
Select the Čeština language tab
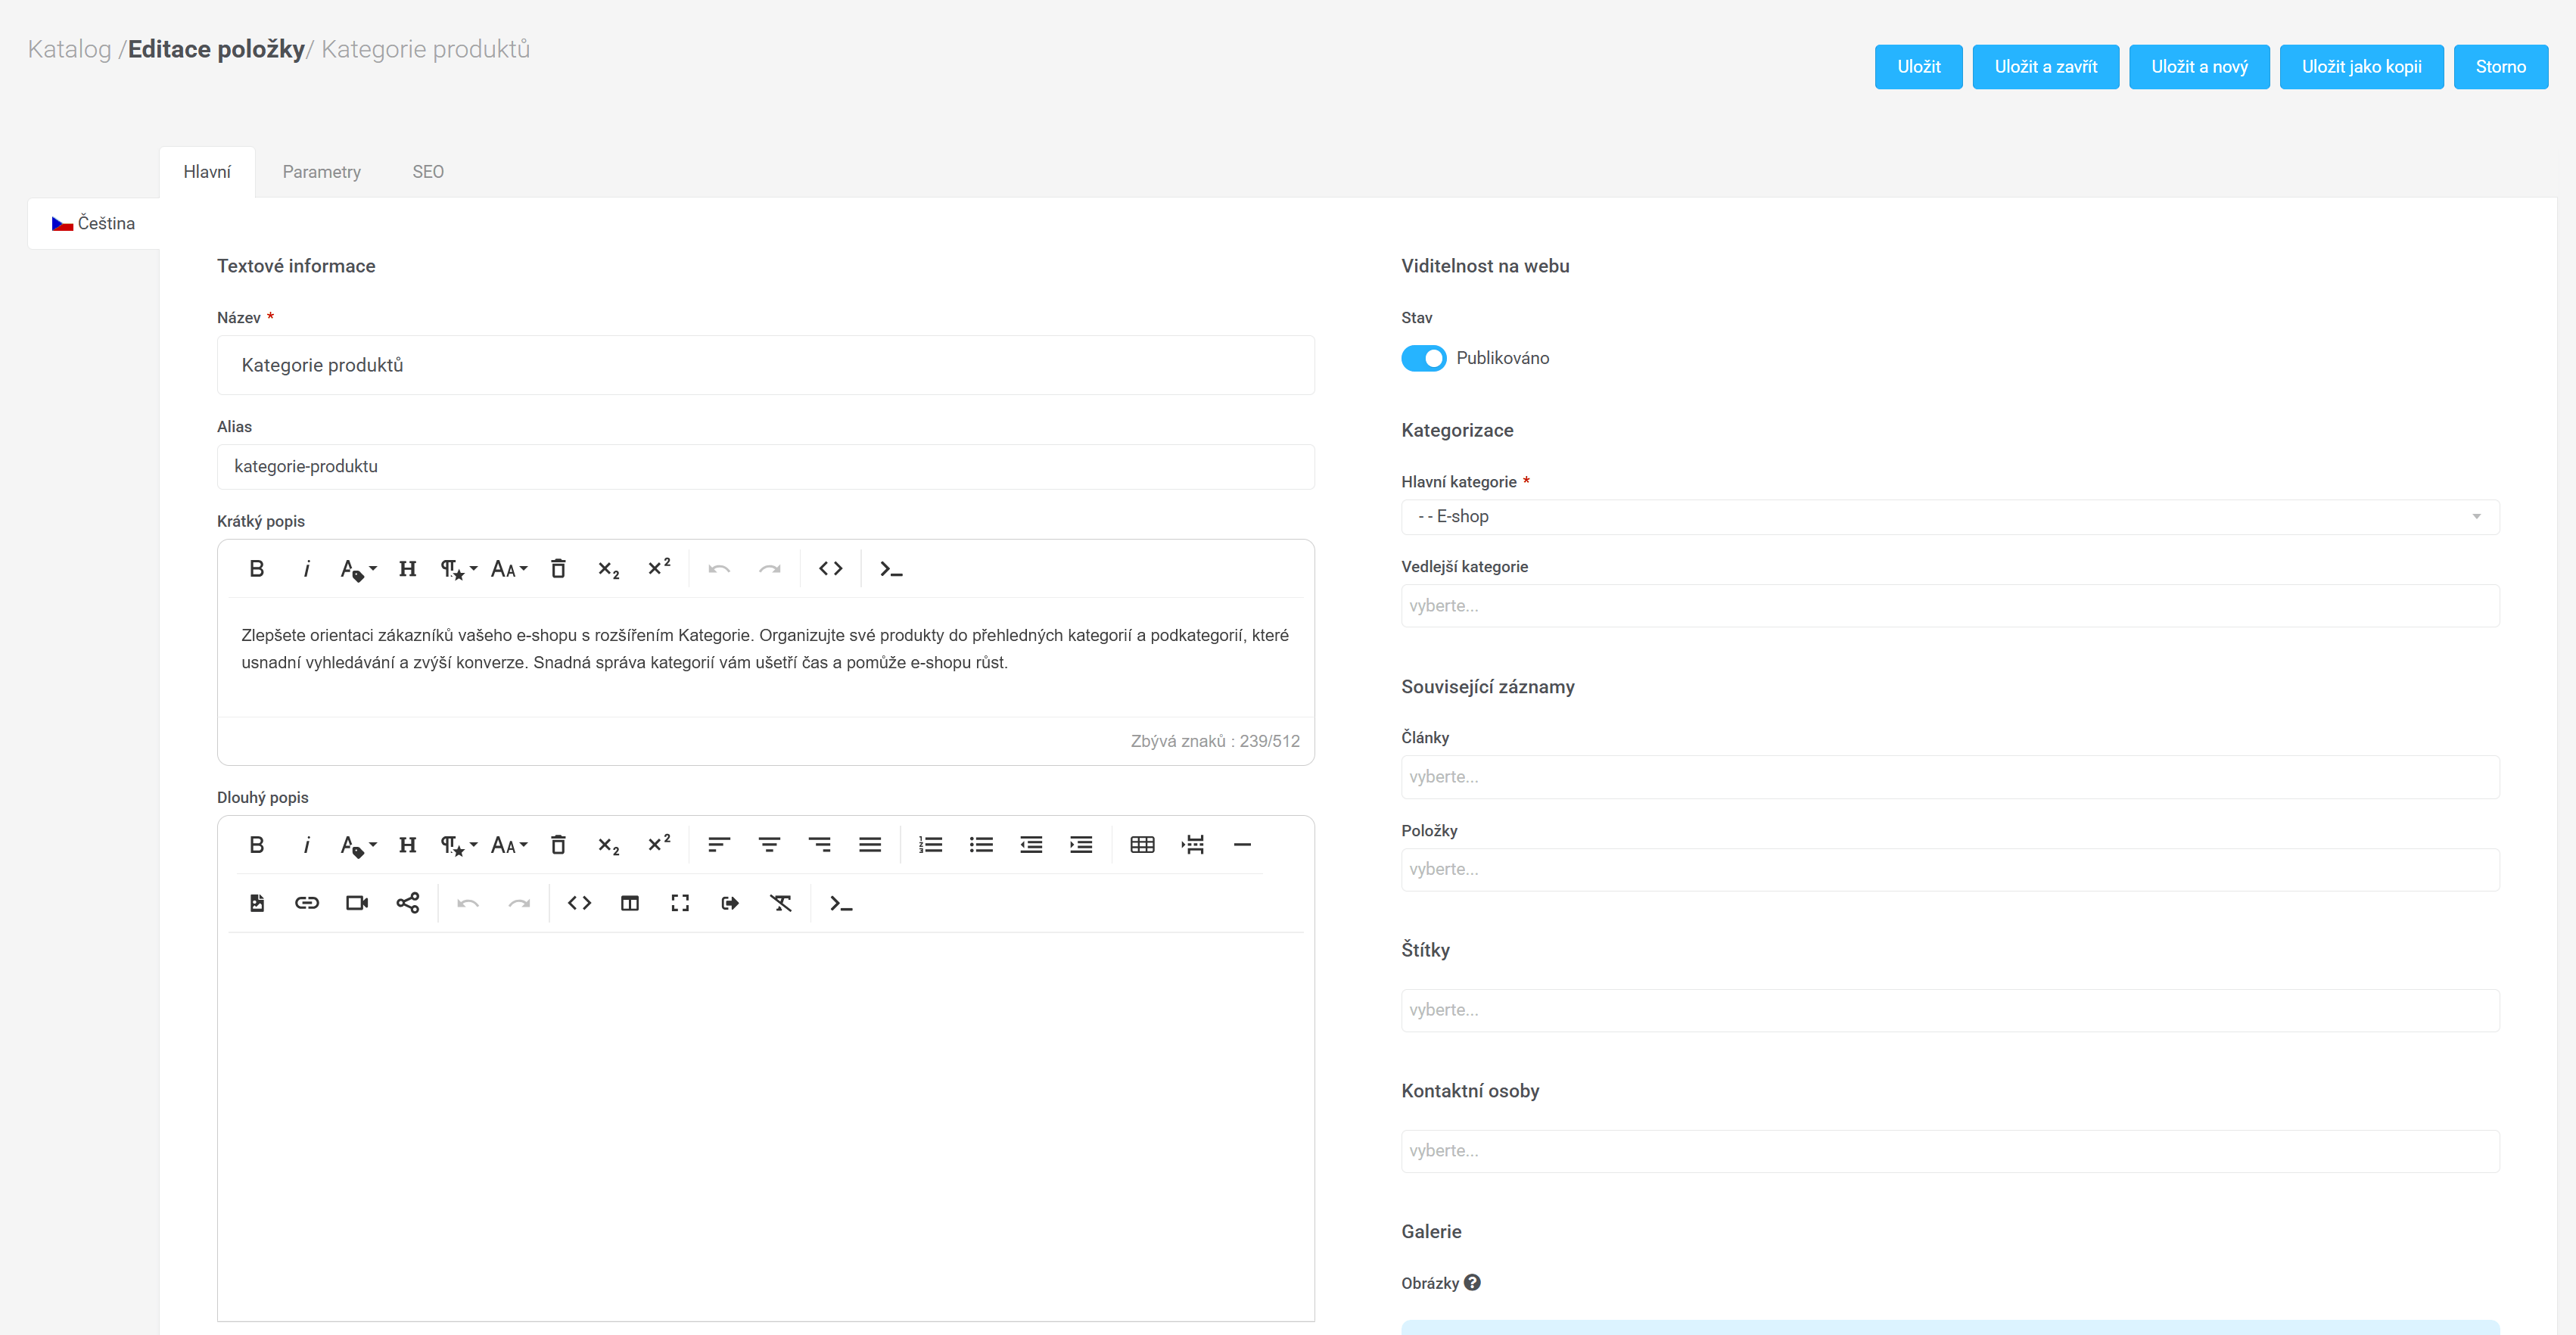pos(94,223)
